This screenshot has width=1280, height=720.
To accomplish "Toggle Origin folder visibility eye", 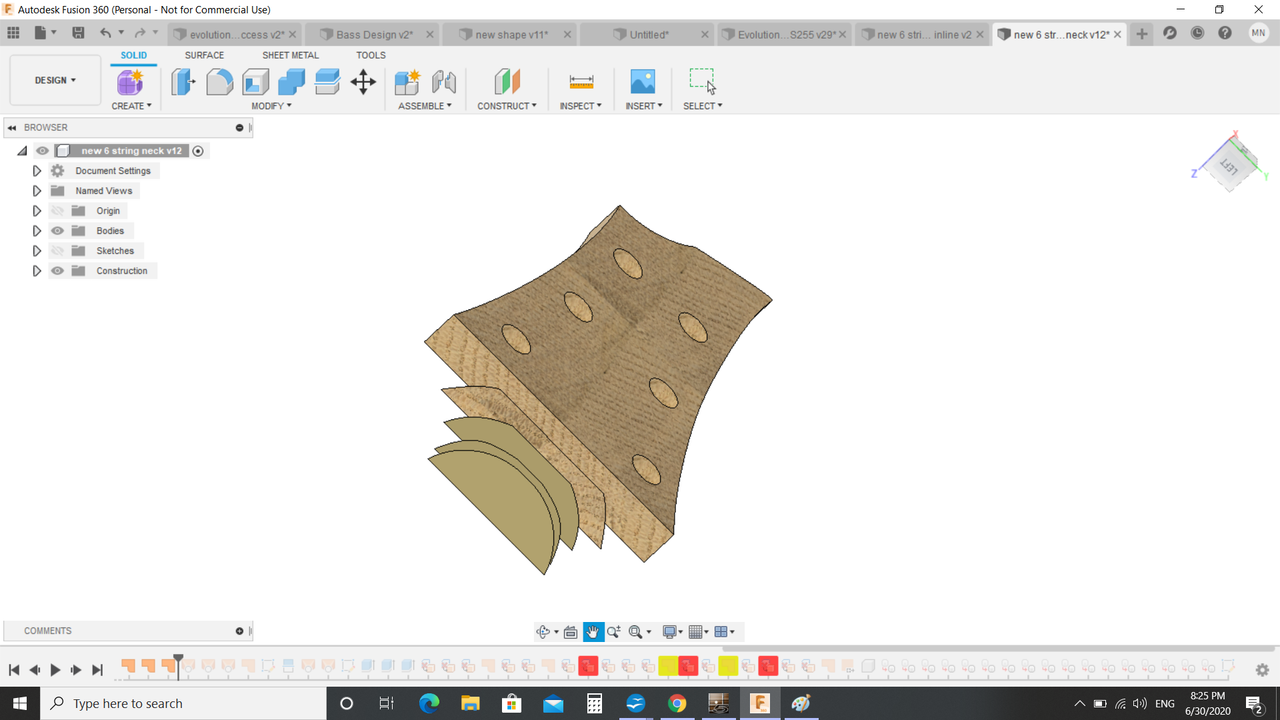I will pyautogui.click(x=57, y=211).
